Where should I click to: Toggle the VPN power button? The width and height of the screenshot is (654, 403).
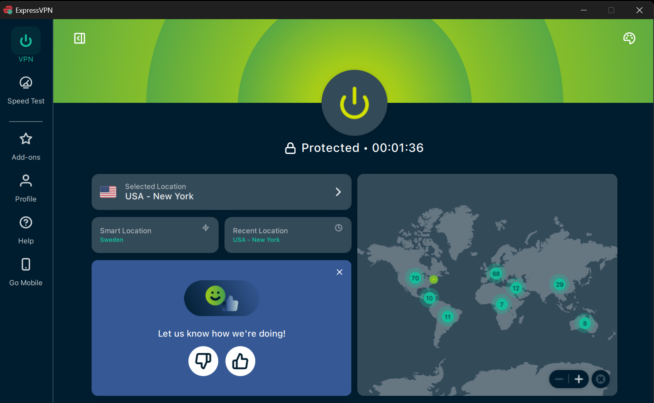point(354,103)
